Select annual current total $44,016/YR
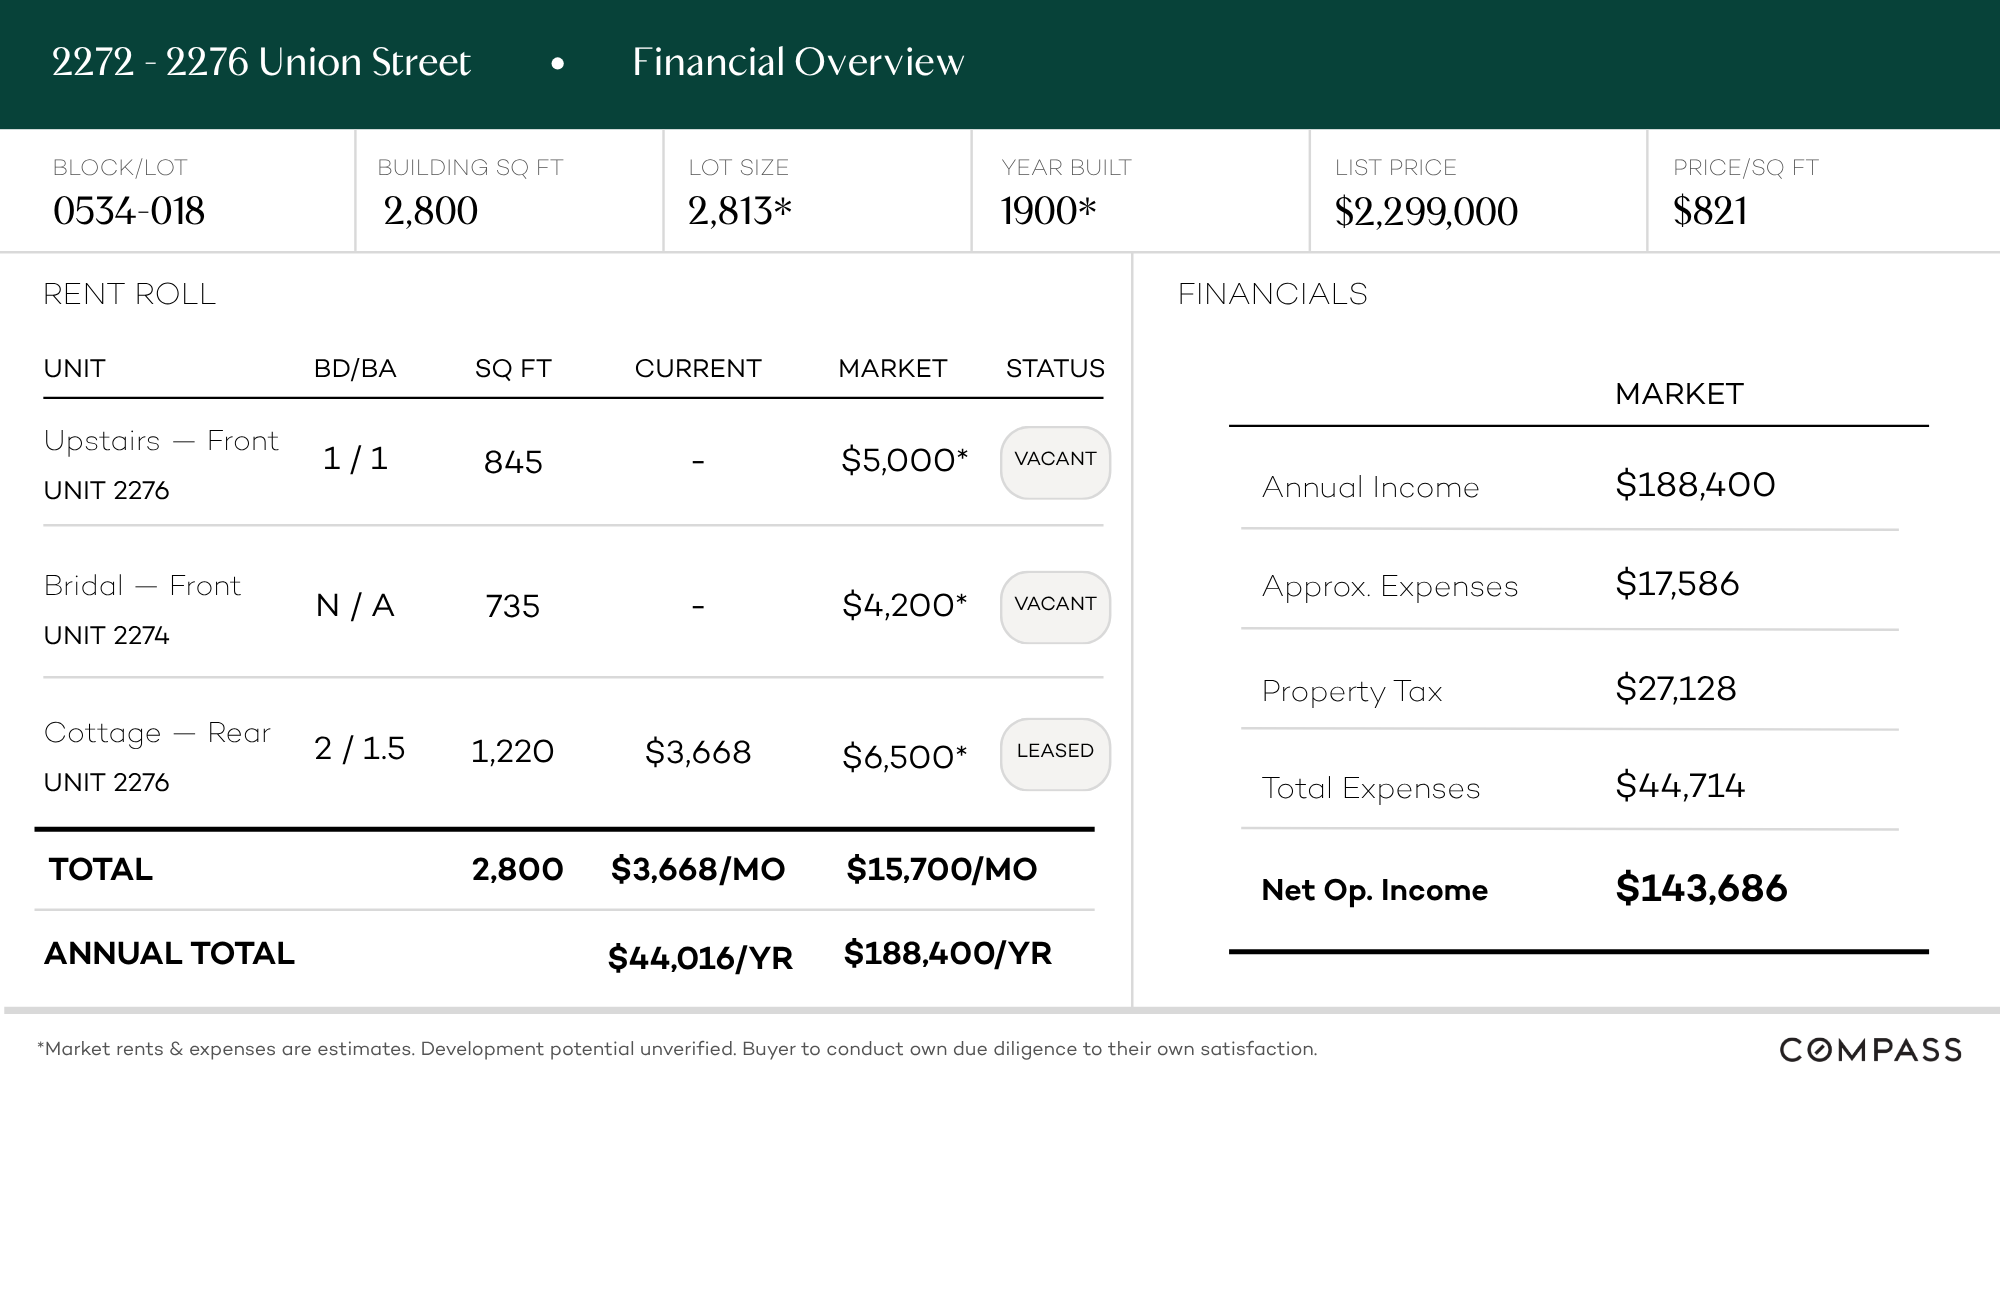2000x1294 pixels. coord(700,958)
